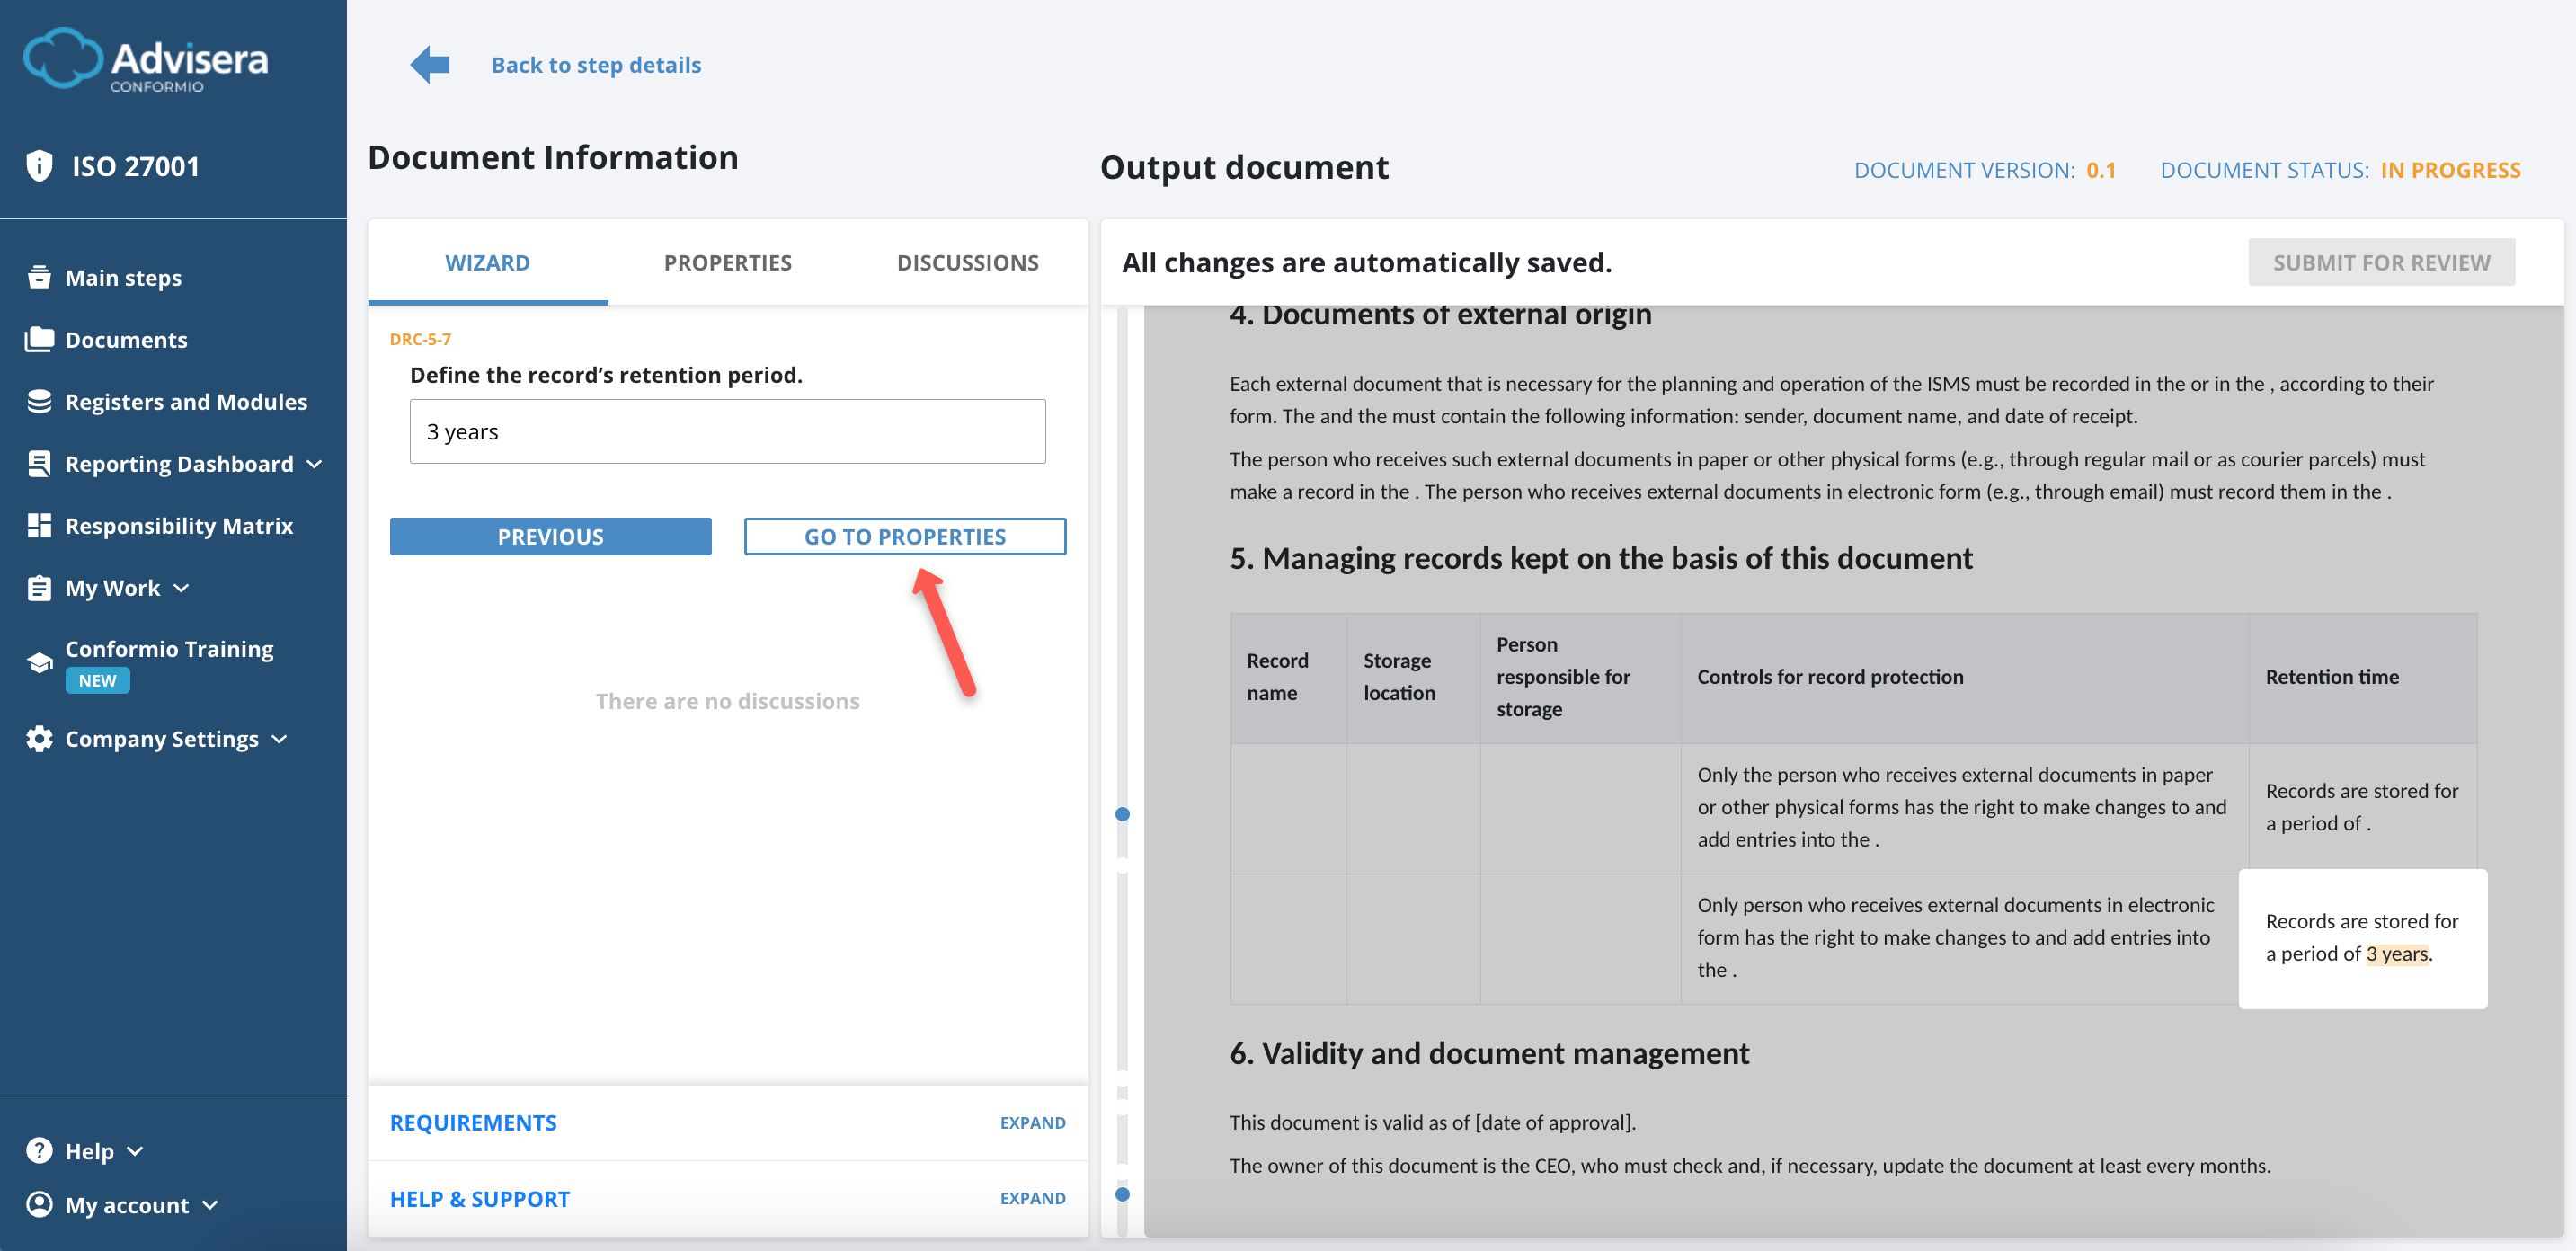Expand the Company Settings dropdown chevron

click(x=279, y=739)
